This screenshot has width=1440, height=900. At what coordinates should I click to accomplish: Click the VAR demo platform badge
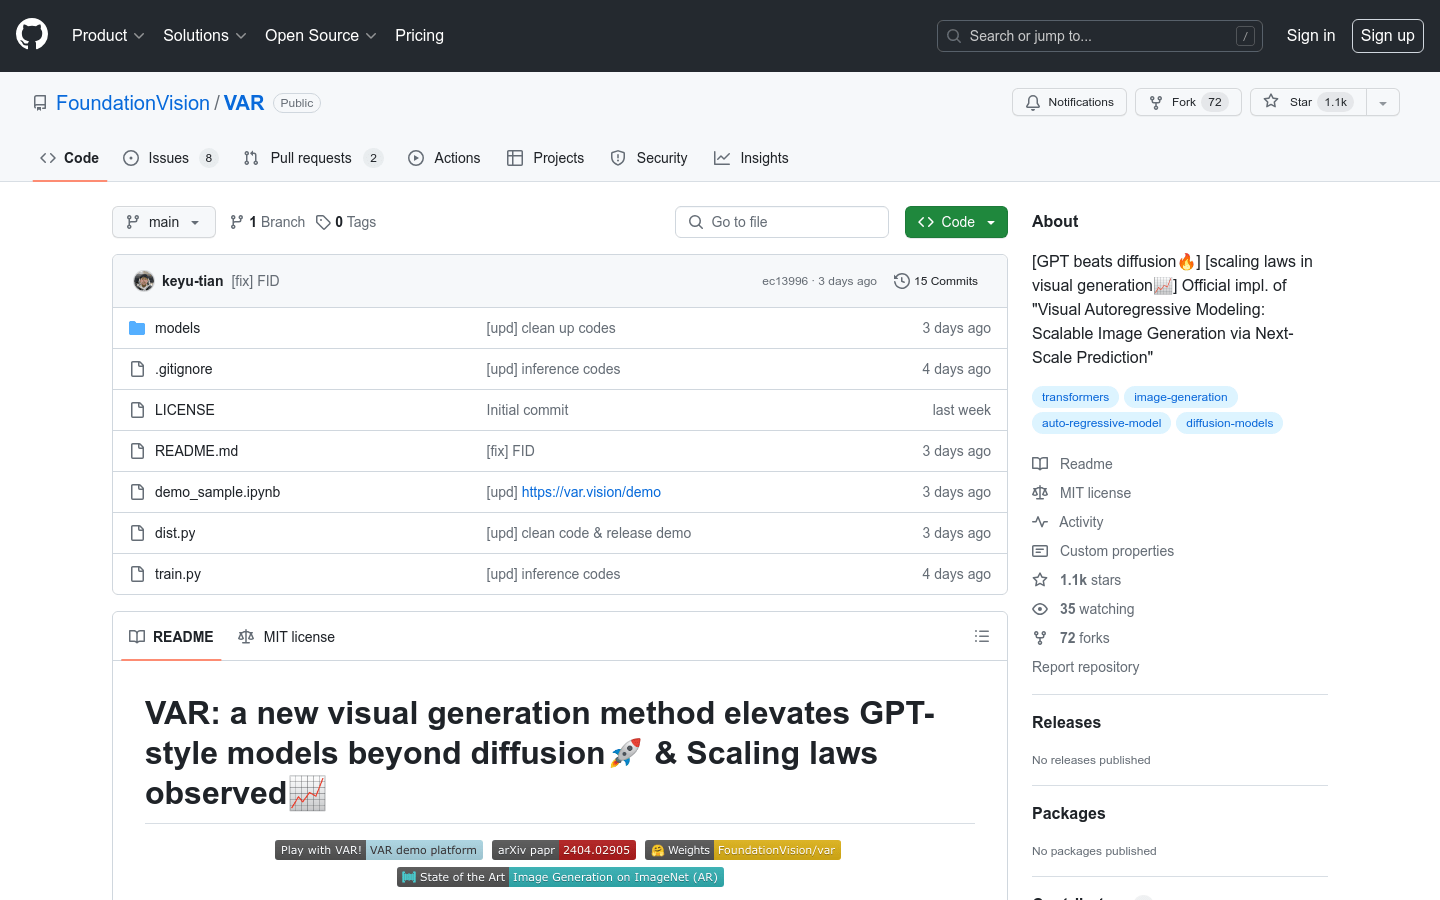click(379, 850)
